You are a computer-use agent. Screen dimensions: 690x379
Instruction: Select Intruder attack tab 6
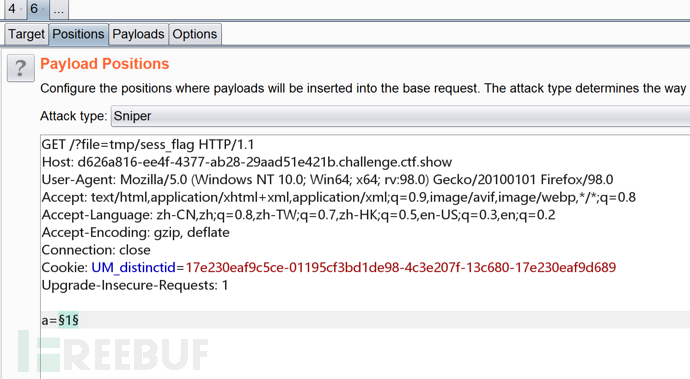tap(37, 9)
